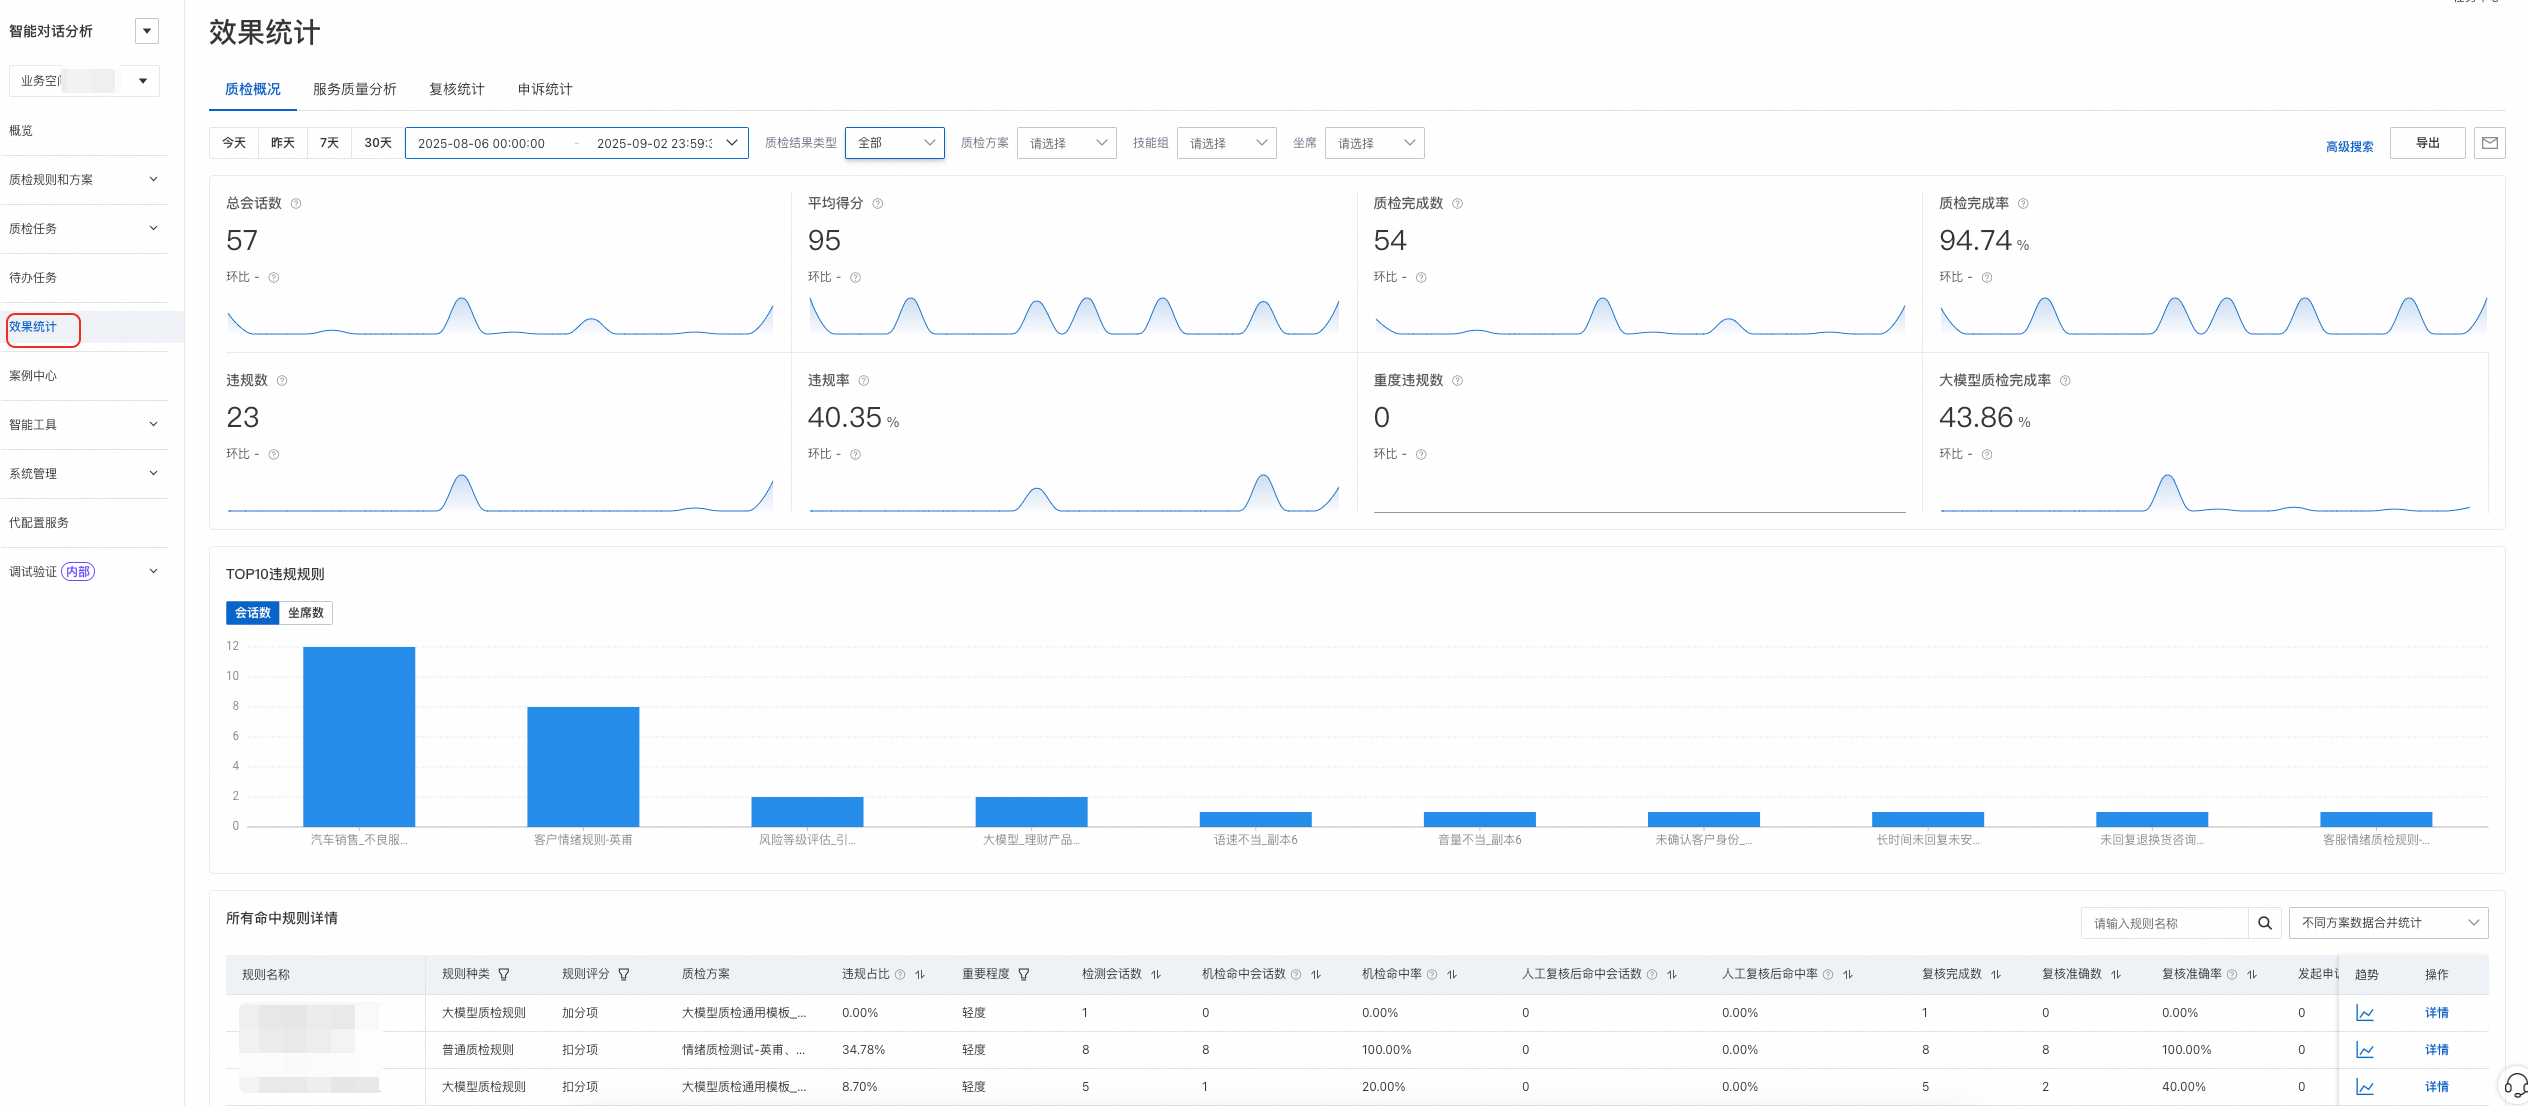Open the 质检结果类型 dropdown showing 全部
The width and height of the screenshot is (2528, 1106).
click(894, 143)
